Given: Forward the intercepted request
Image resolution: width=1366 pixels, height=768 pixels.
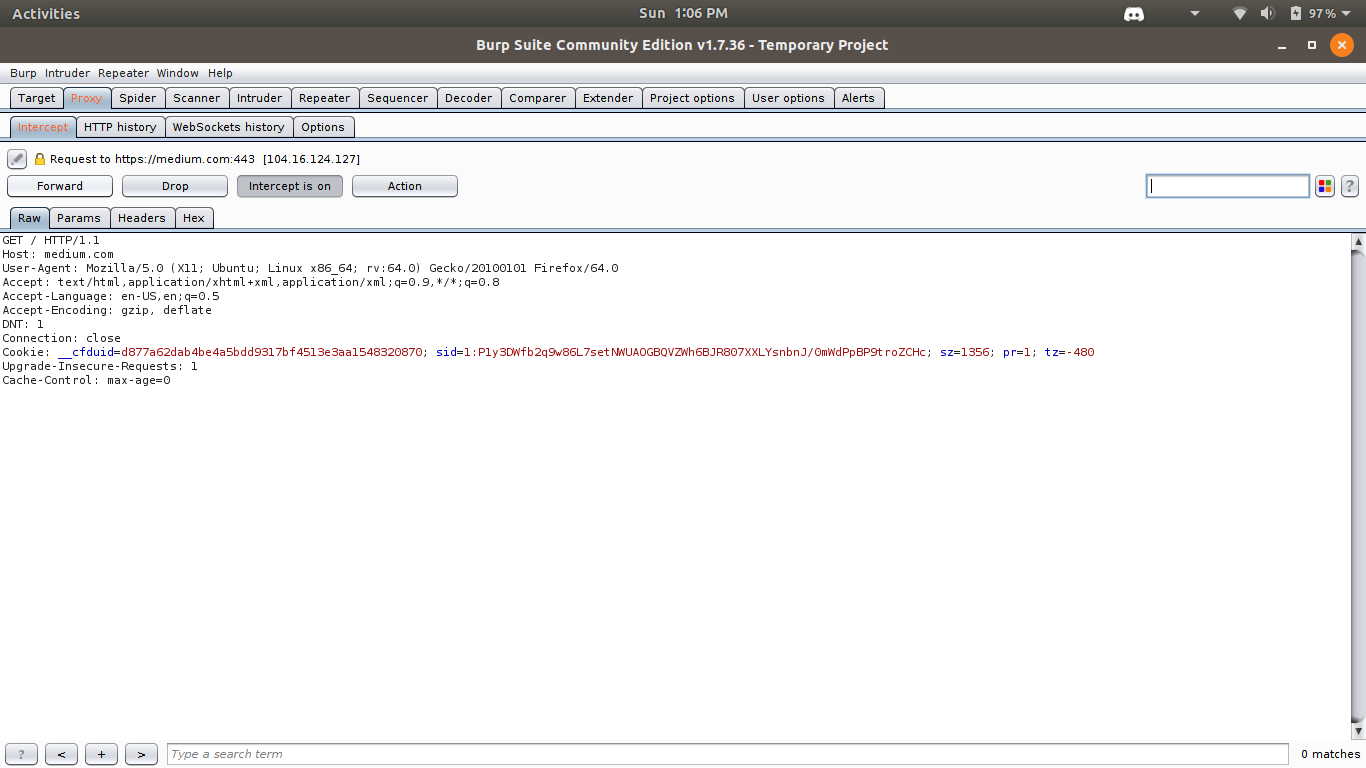Looking at the screenshot, I should click(60, 186).
